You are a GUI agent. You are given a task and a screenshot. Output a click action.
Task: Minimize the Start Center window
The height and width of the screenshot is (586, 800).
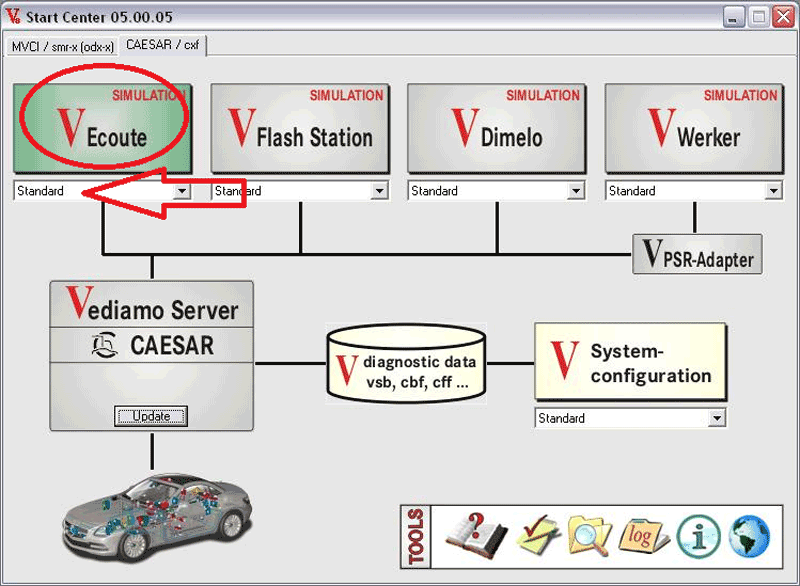pos(733,17)
